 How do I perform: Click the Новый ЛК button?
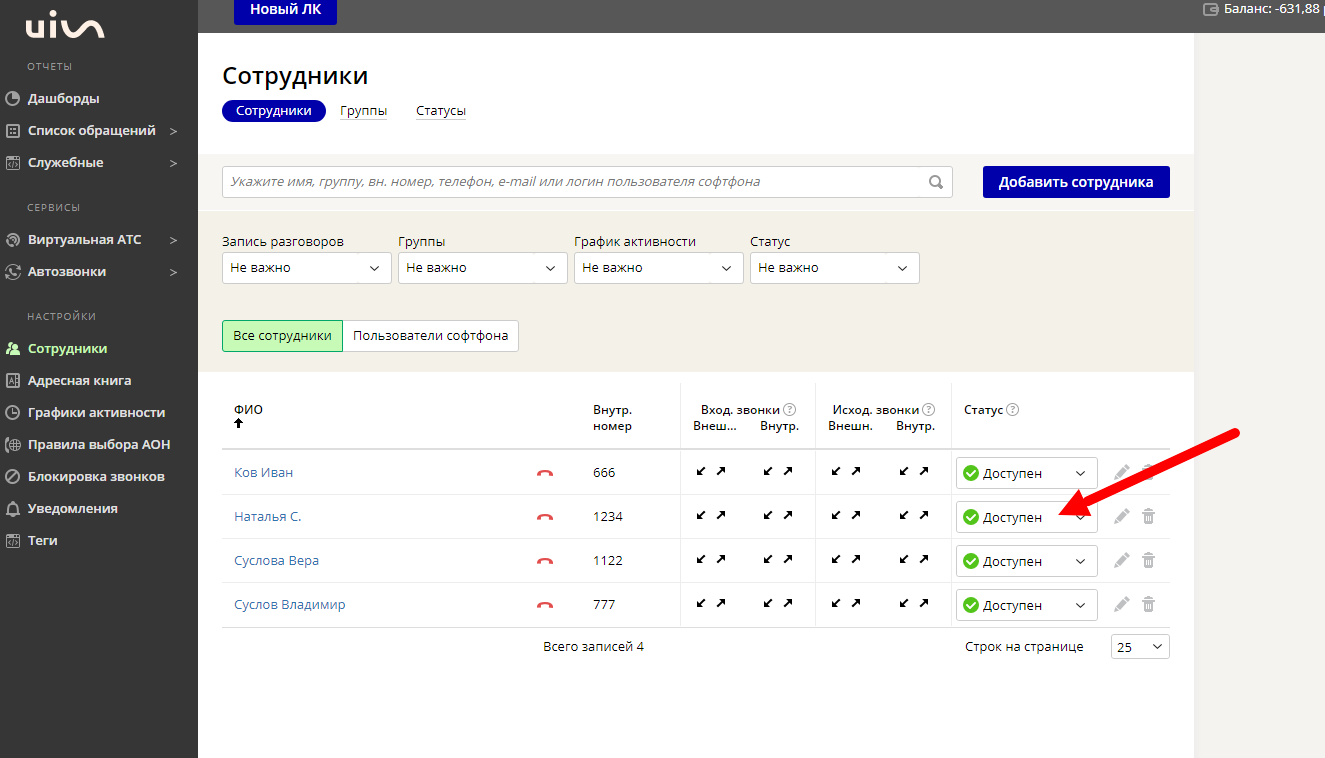click(x=285, y=11)
